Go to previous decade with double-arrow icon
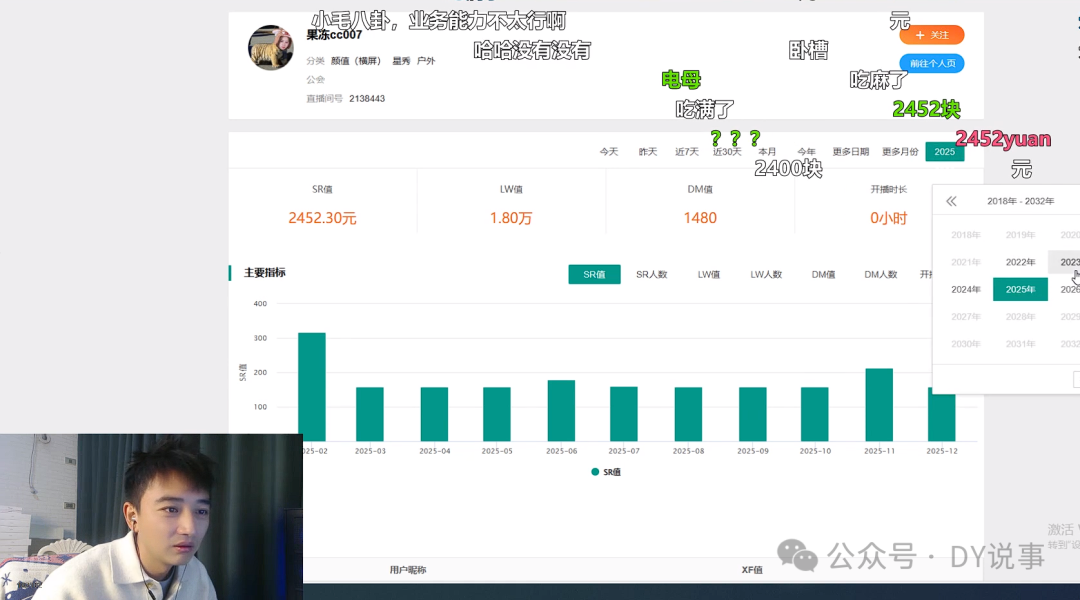The height and width of the screenshot is (600, 1080). (x=951, y=201)
